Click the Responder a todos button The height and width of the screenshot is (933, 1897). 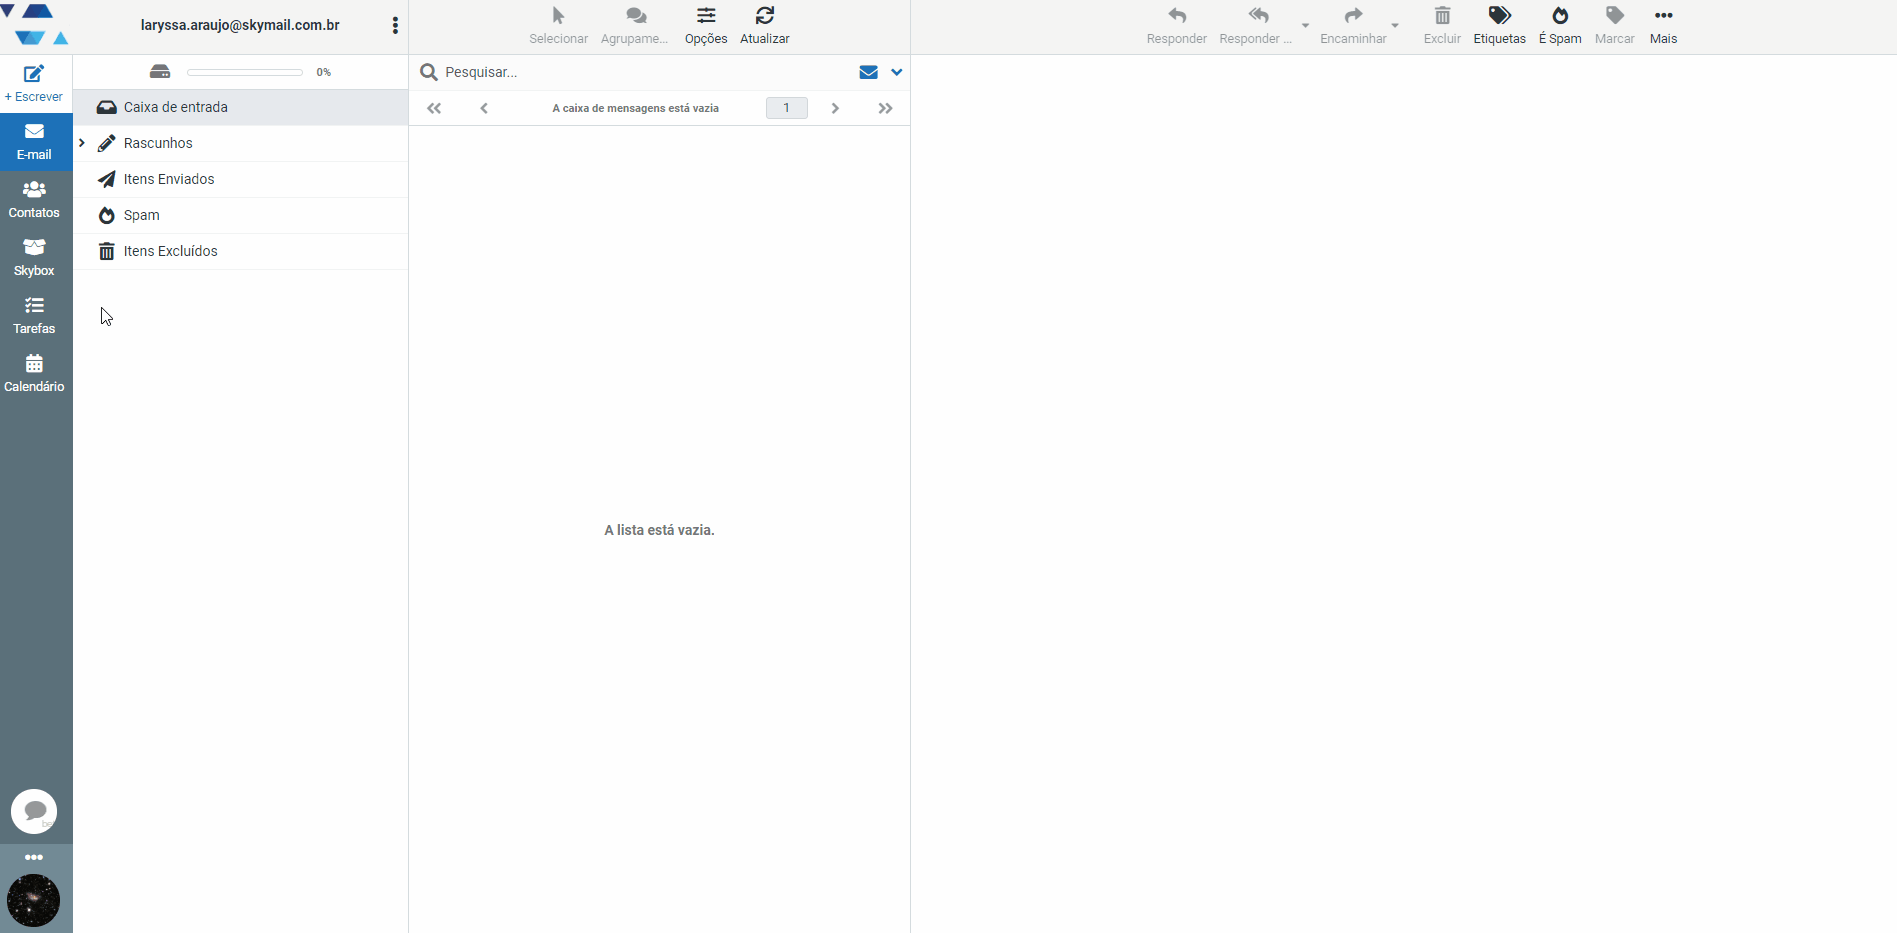pyautogui.click(x=1256, y=26)
